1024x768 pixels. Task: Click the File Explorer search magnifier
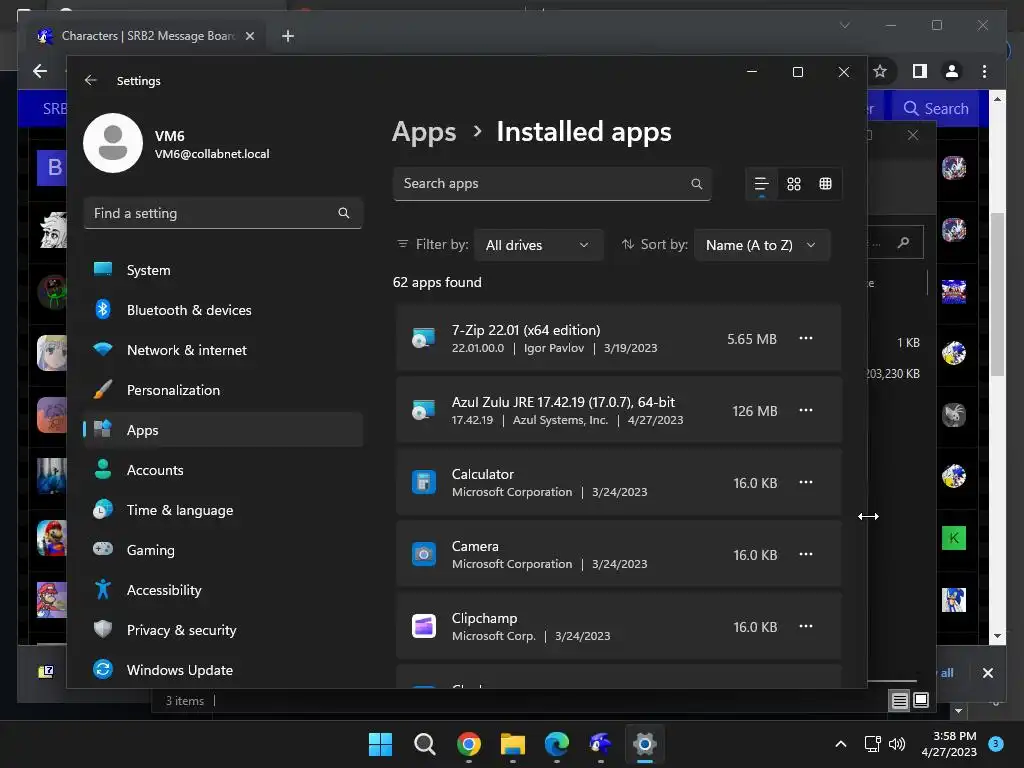coord(904,243)
